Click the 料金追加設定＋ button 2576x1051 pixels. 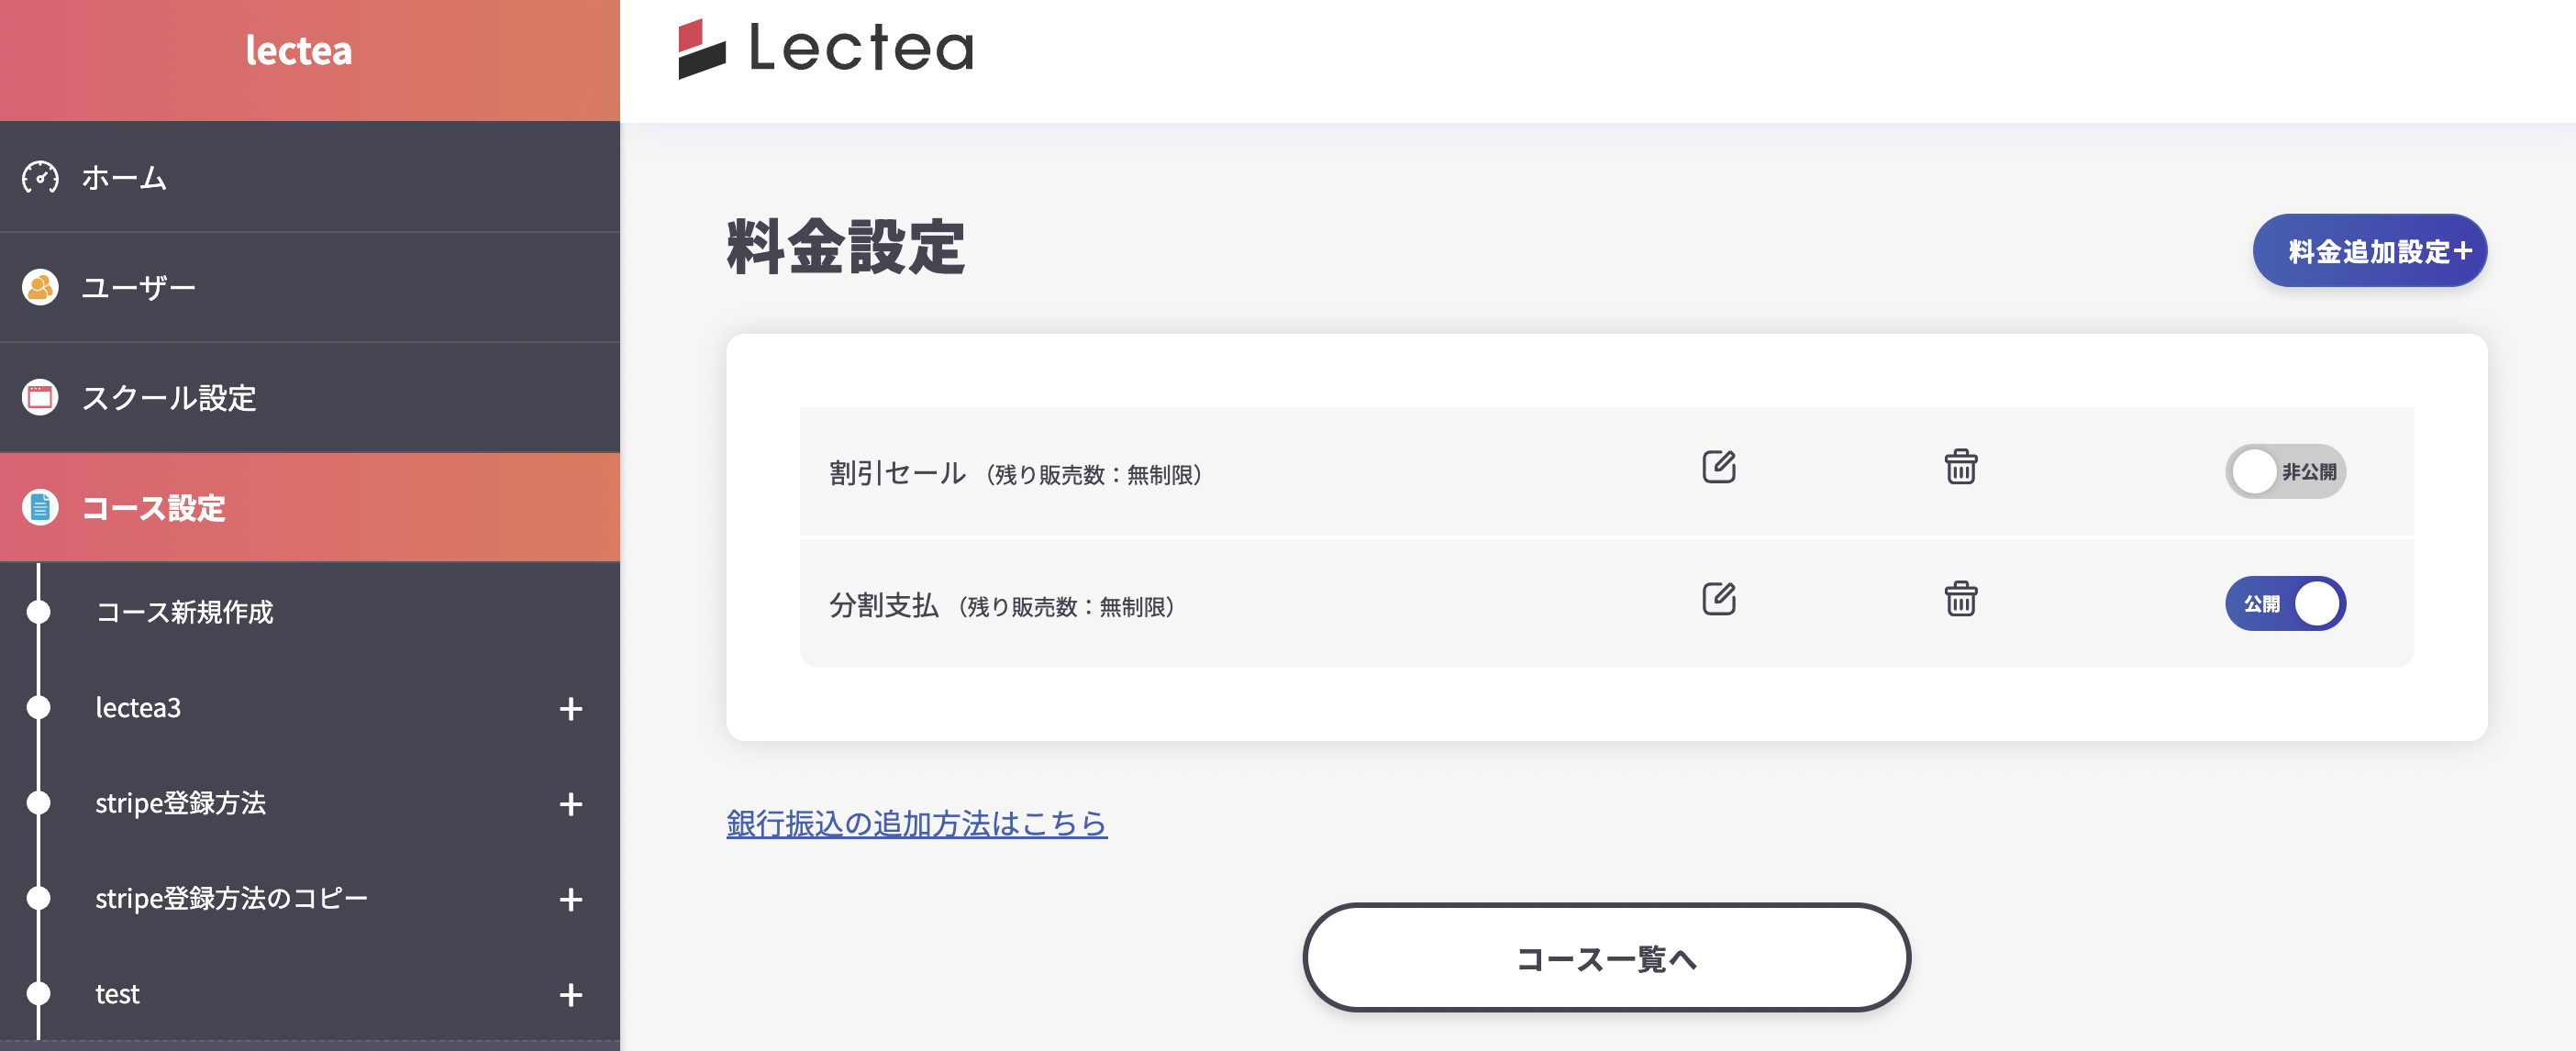2370,250
